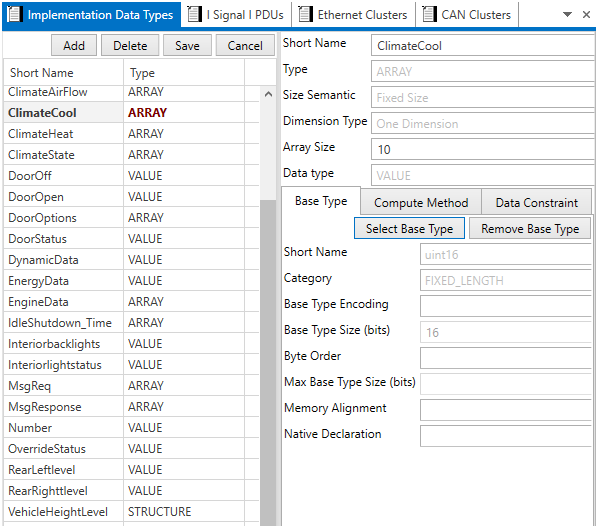Open the Data Constraint tab
Viewport: 598px width, 528px height.
point(536,203)
